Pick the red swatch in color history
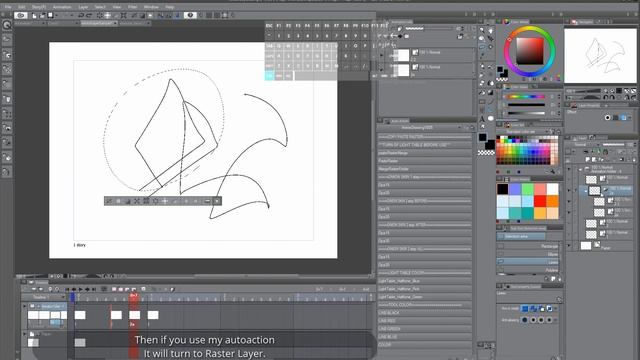This screenshot has width=640, height=360. (x=540, y=201)
